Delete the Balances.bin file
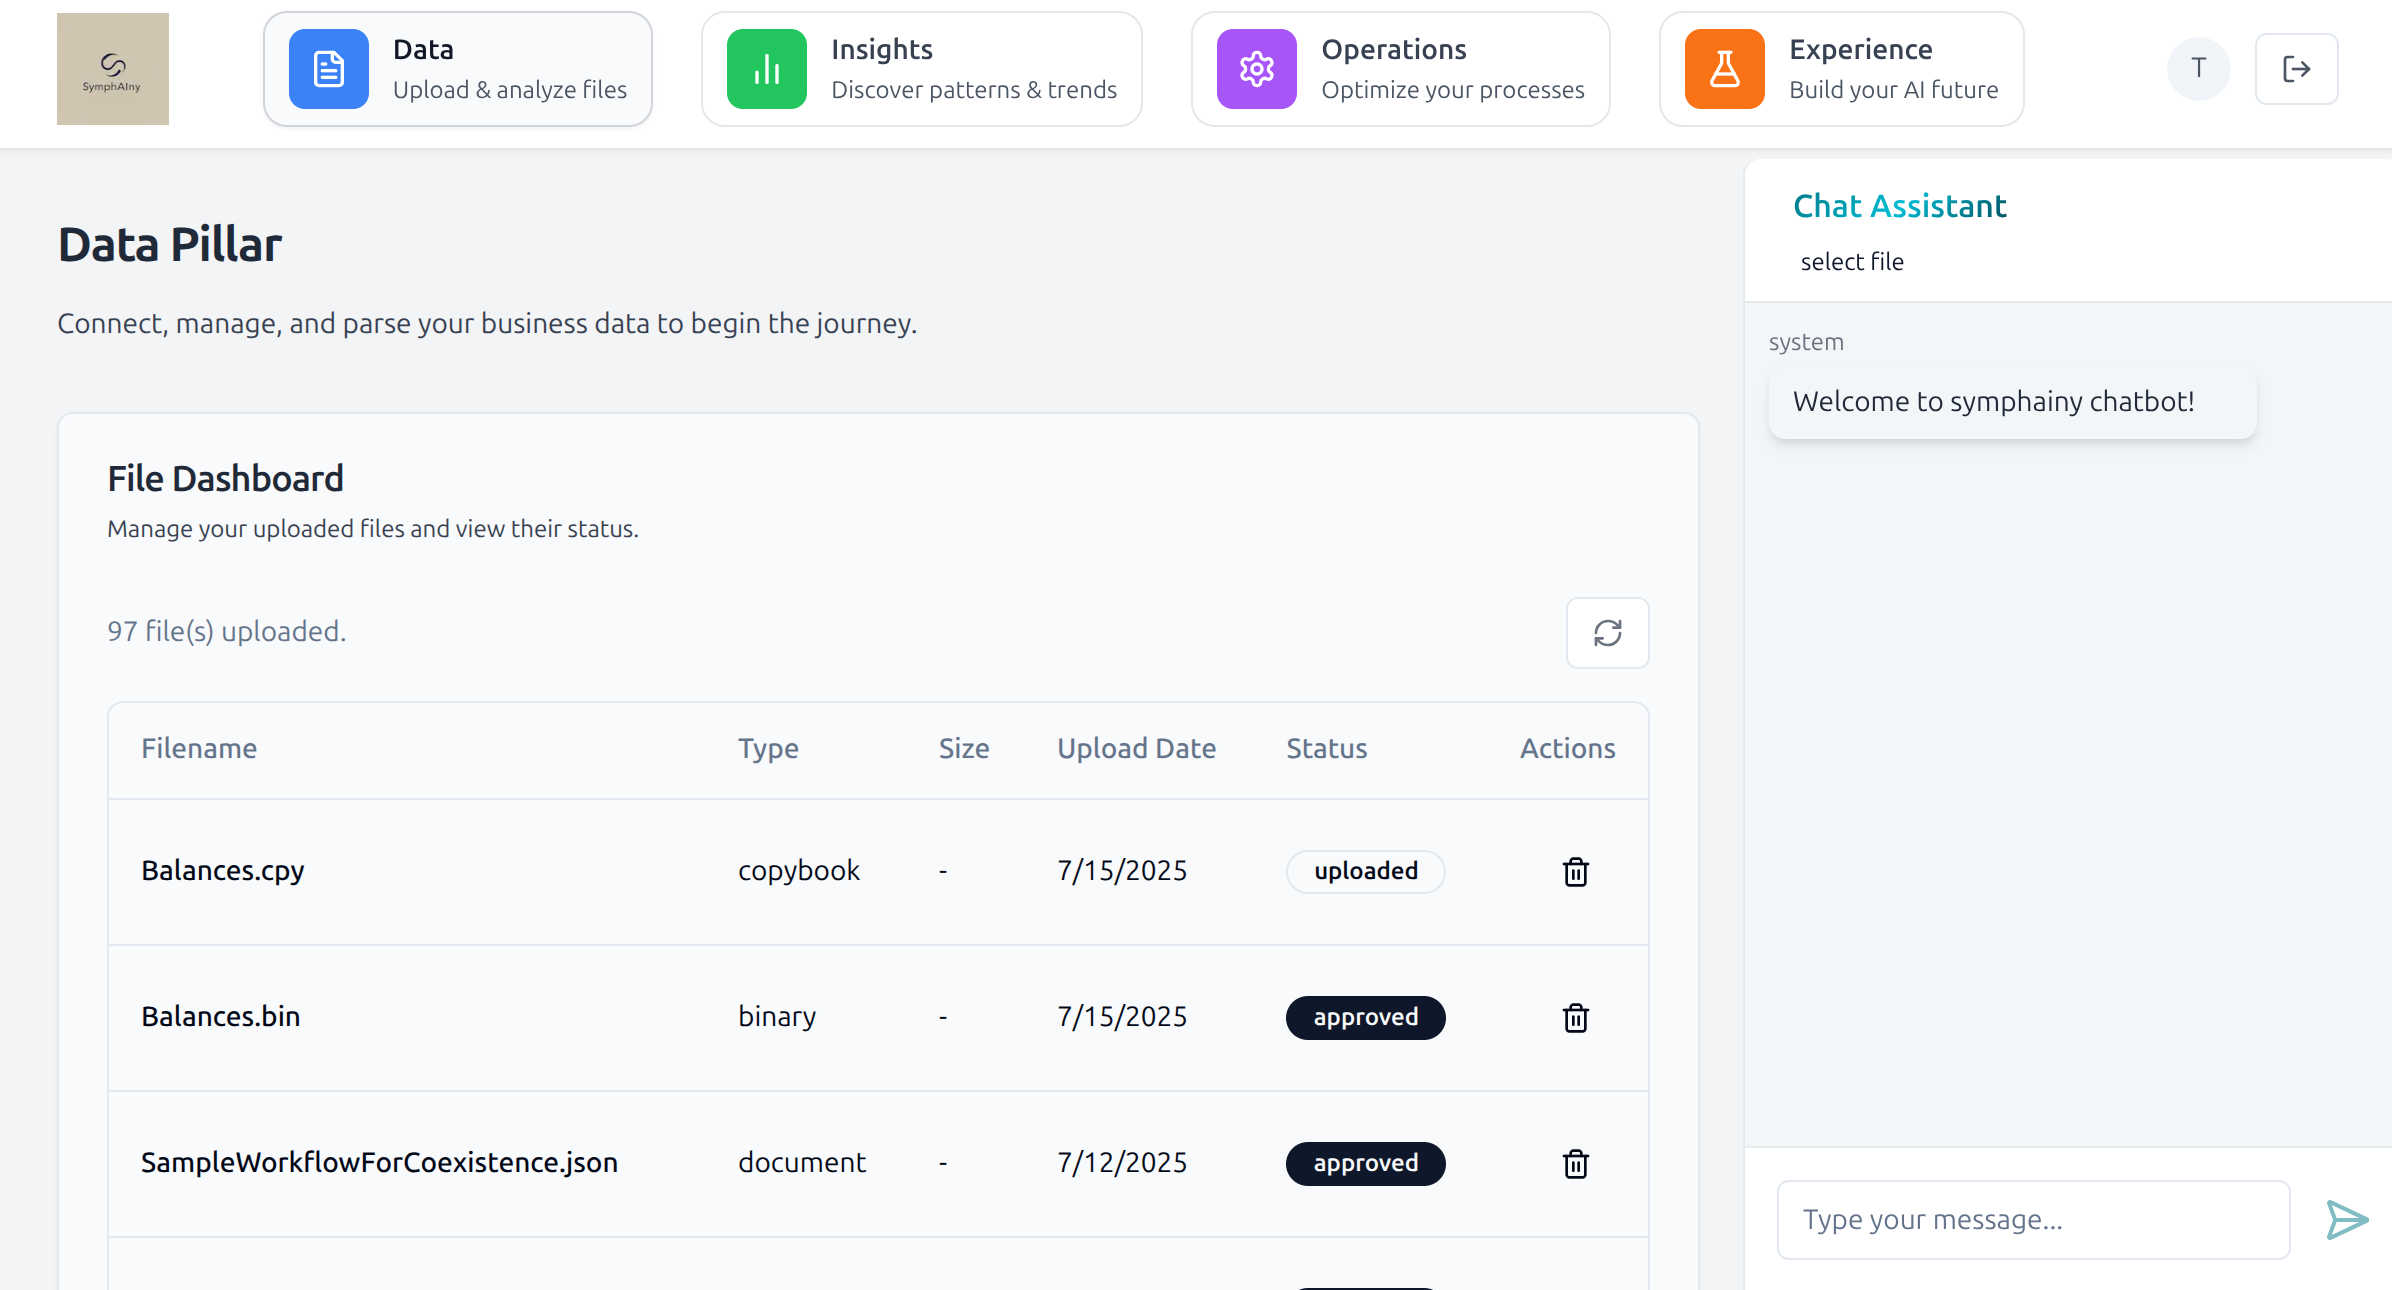The image size is (2392, 1290). [1575, 1018]
